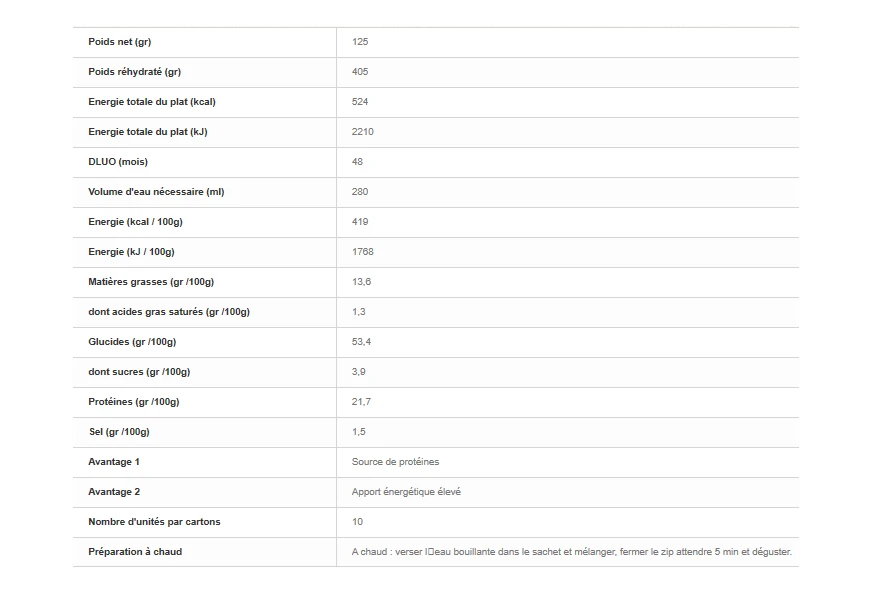The image size is (872, 593).
Task: Click the 'Poids réhydraté (gr)' label
Action: click(134, 72)
